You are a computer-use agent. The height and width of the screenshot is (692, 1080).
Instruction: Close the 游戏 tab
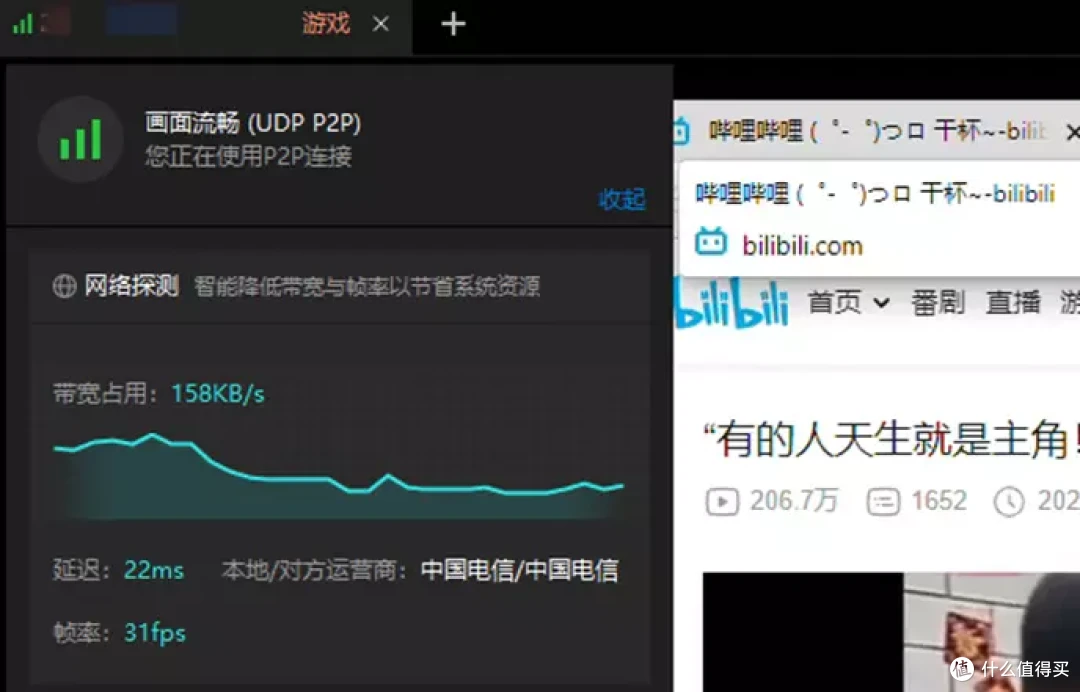click(x=380, y=24)
